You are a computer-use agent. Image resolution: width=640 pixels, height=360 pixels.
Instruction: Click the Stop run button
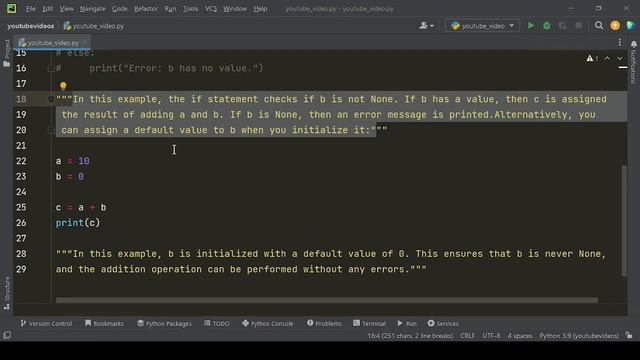coord(578,26)
